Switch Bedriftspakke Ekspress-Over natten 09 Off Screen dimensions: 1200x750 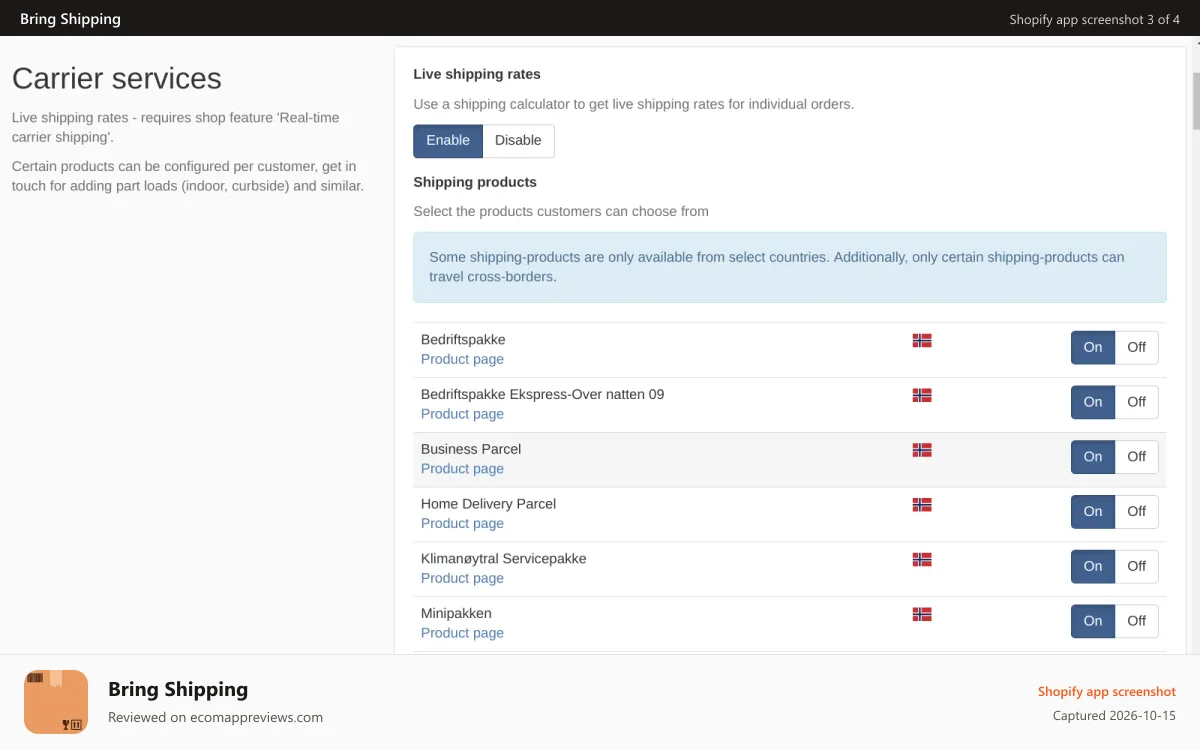[1137, 402]
